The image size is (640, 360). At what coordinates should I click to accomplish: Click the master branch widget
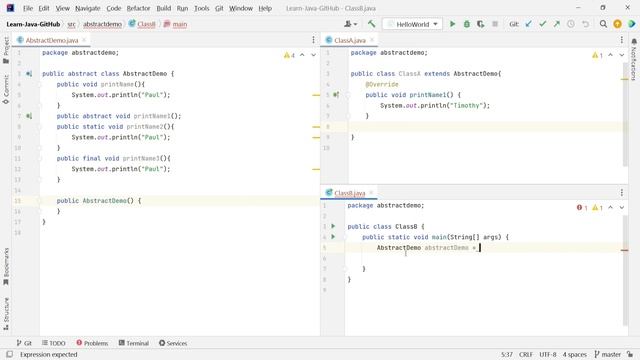click(x=607, y=354)
